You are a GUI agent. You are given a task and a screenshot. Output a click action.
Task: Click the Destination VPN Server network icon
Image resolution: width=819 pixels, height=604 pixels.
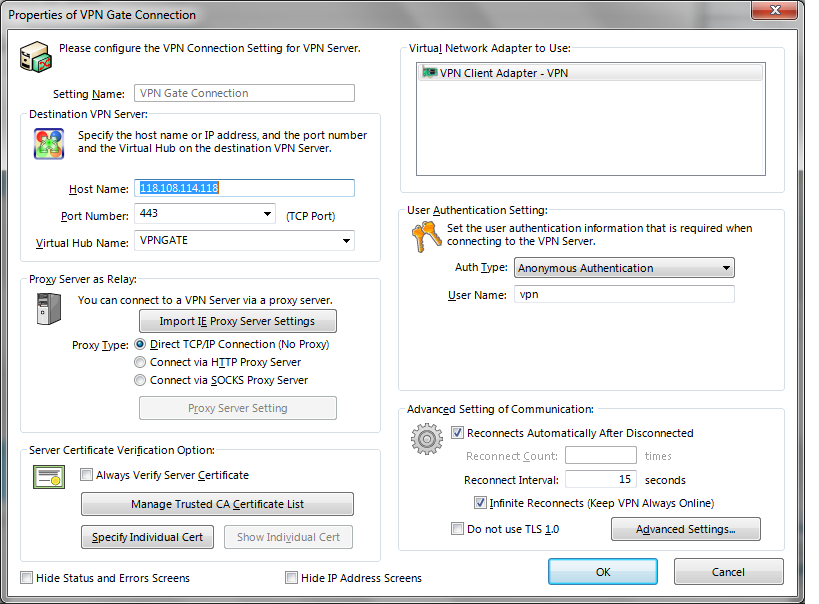pyautogui.click(x=49, y=144)
